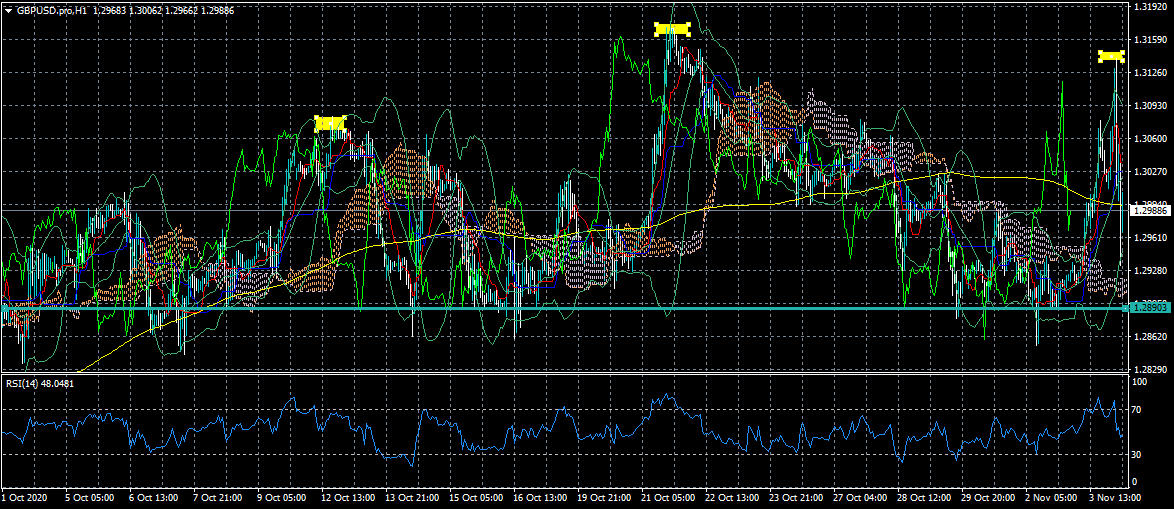Click the RSI scale level 70
This screenshot has width=1174, height=509.
click(x=1139, y=410)
